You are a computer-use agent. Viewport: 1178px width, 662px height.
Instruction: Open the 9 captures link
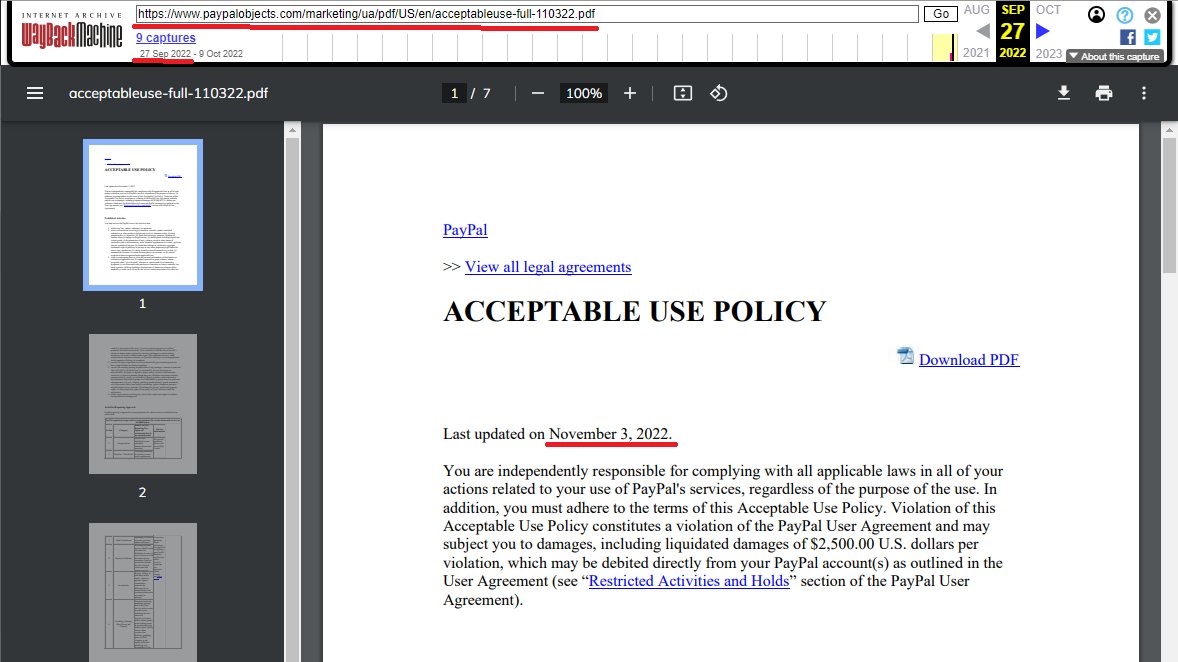tap(165, 38)
